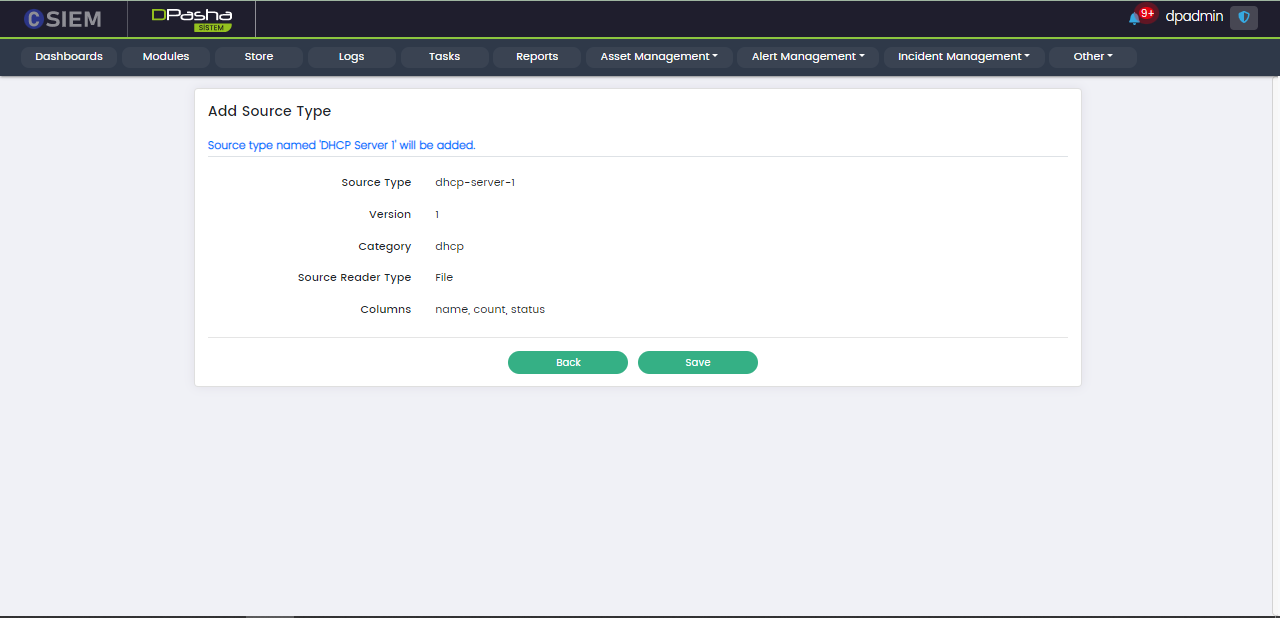Click the DPasha Sistem logo
The height and width of the screenshot is (618, 1280).
pos(192,19)
